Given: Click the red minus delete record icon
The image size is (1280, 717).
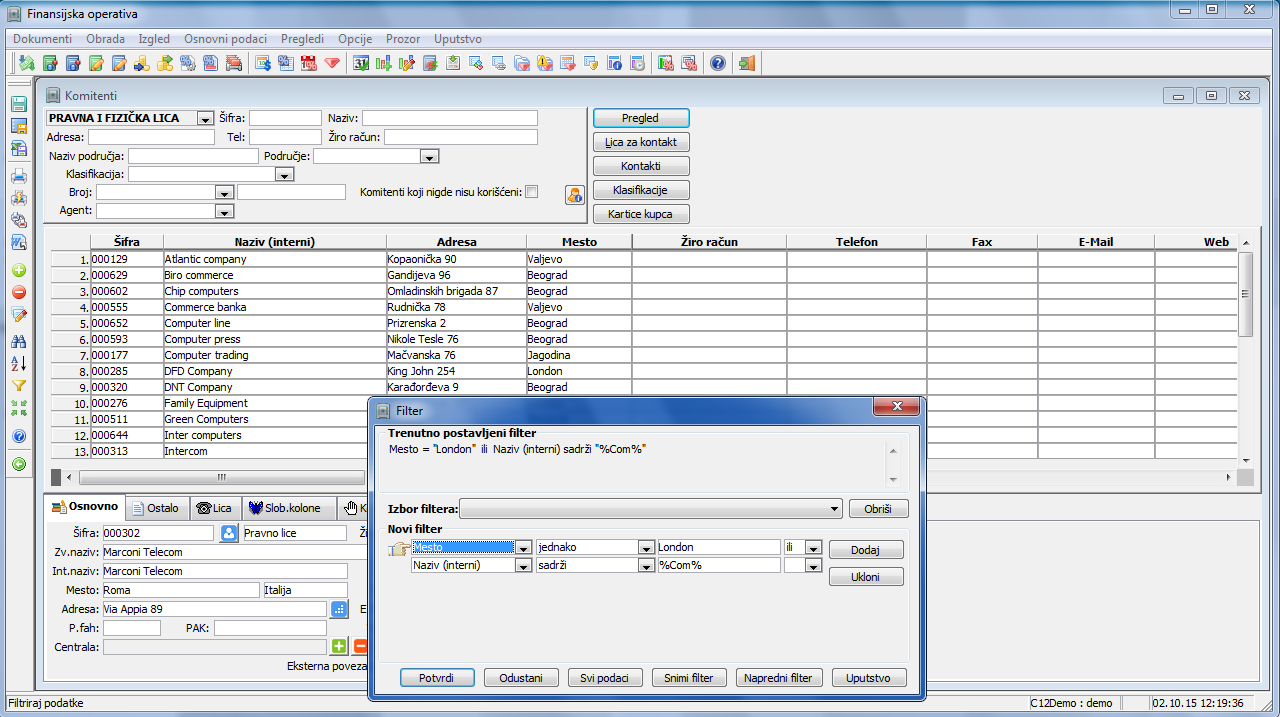Looking at the screenshot, I should pos(18,293).
